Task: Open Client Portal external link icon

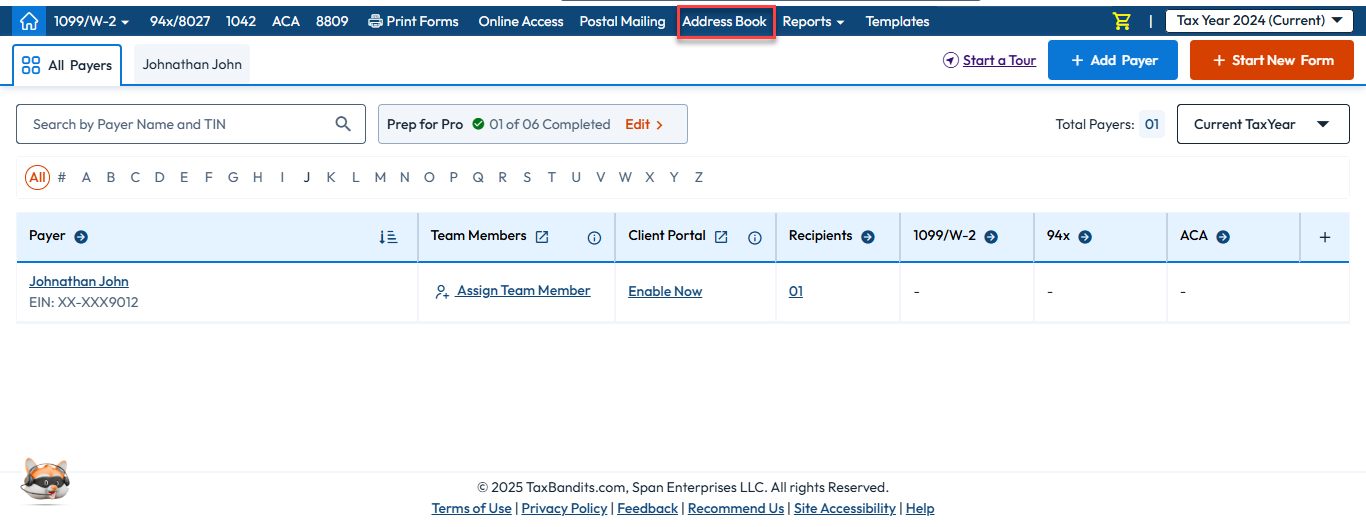Action: pyautogui.click(x=721, y=237)
